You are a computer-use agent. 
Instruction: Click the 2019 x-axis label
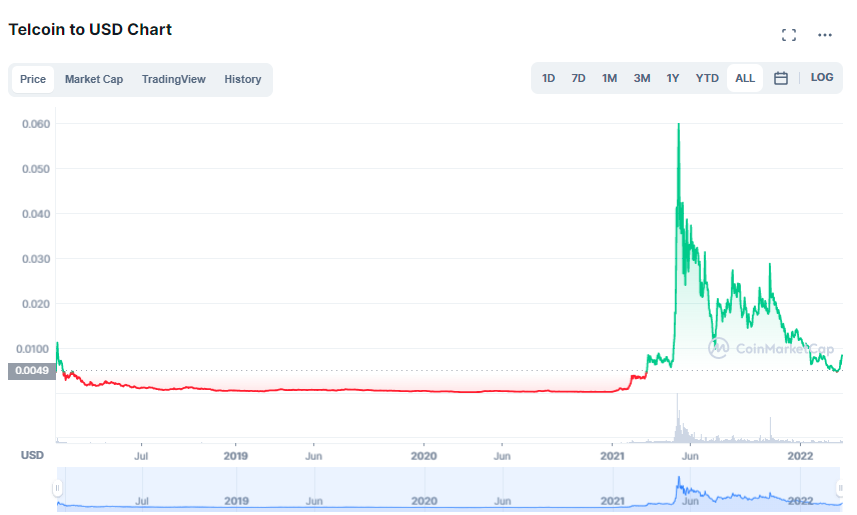[x=236, y=456]
